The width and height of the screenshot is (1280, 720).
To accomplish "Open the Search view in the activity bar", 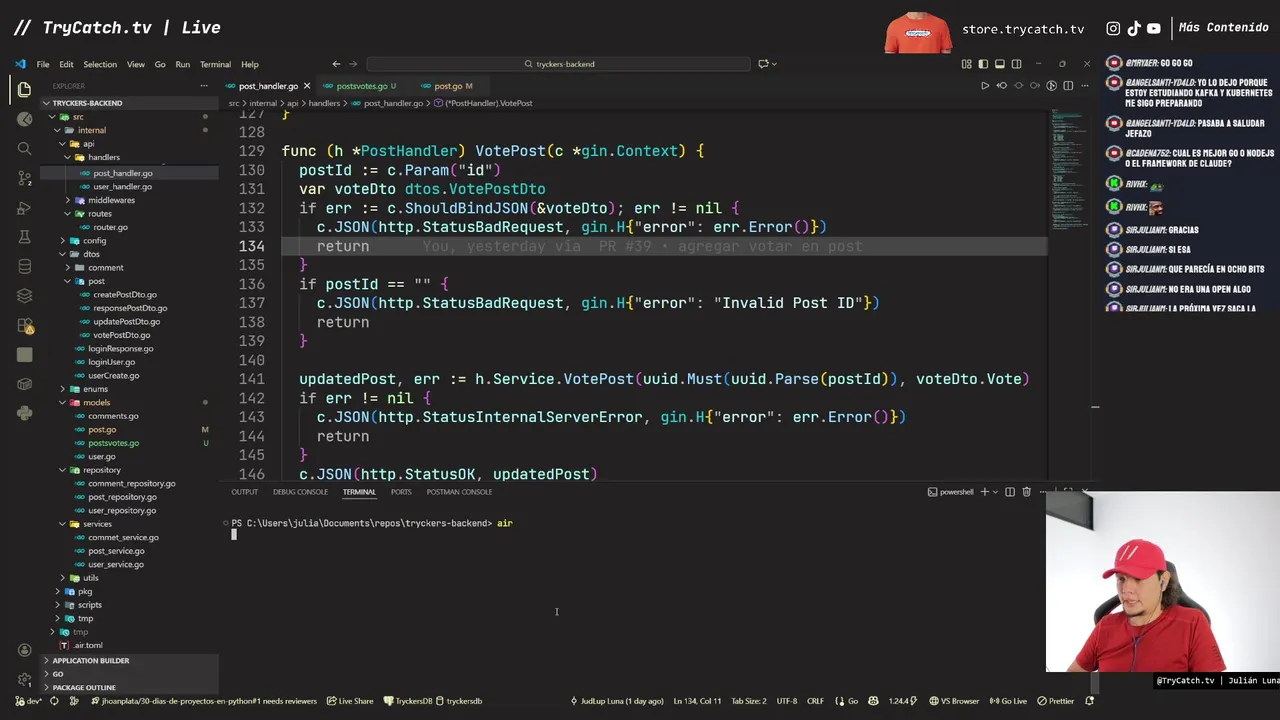I will [24, 148].
